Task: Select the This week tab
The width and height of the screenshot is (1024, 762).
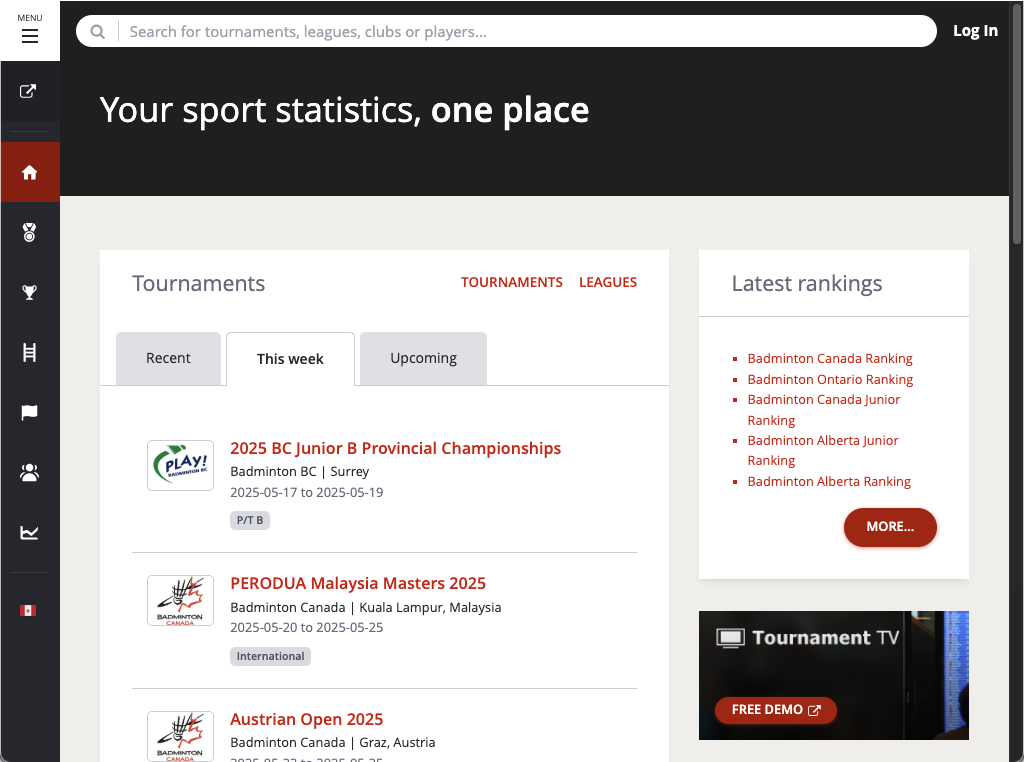Action: (290, 359)
